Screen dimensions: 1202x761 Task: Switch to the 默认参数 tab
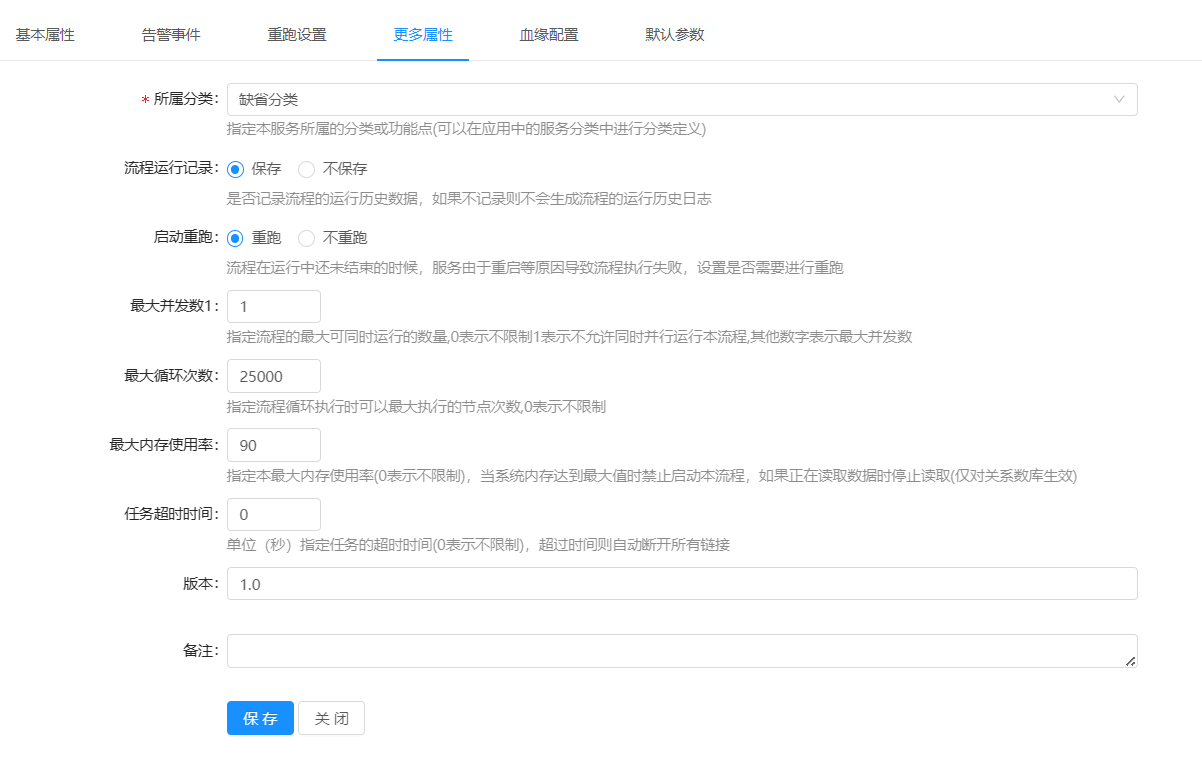675,35
